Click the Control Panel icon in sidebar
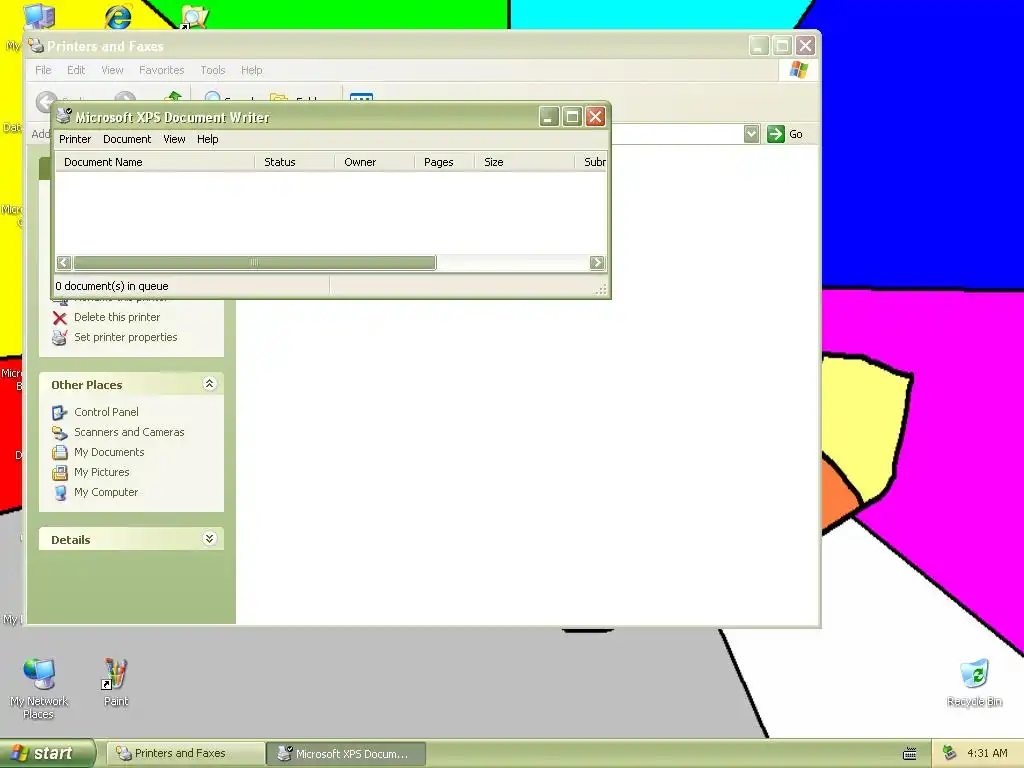 [59, 413]
